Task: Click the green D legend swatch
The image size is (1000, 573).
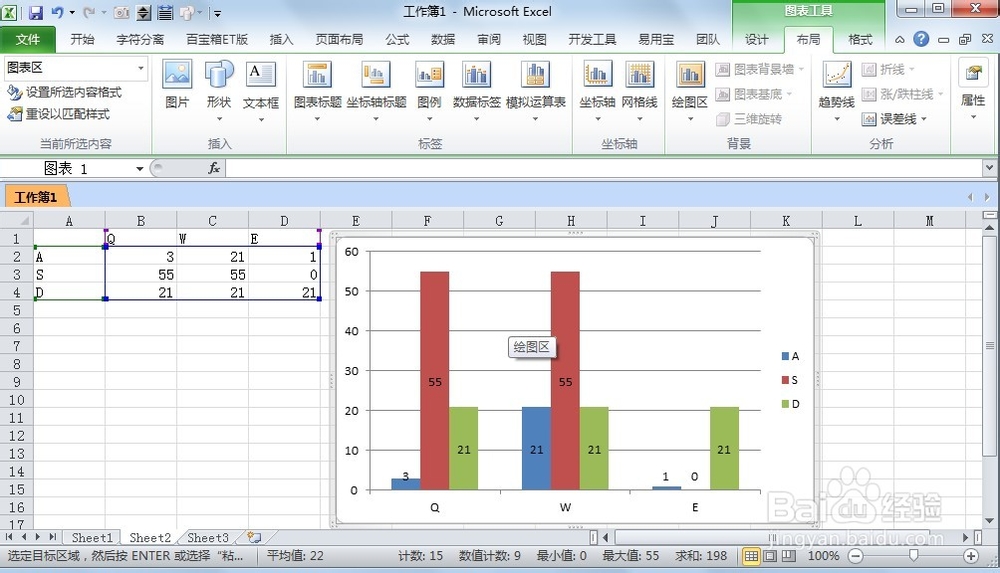Action: [786, 404]
